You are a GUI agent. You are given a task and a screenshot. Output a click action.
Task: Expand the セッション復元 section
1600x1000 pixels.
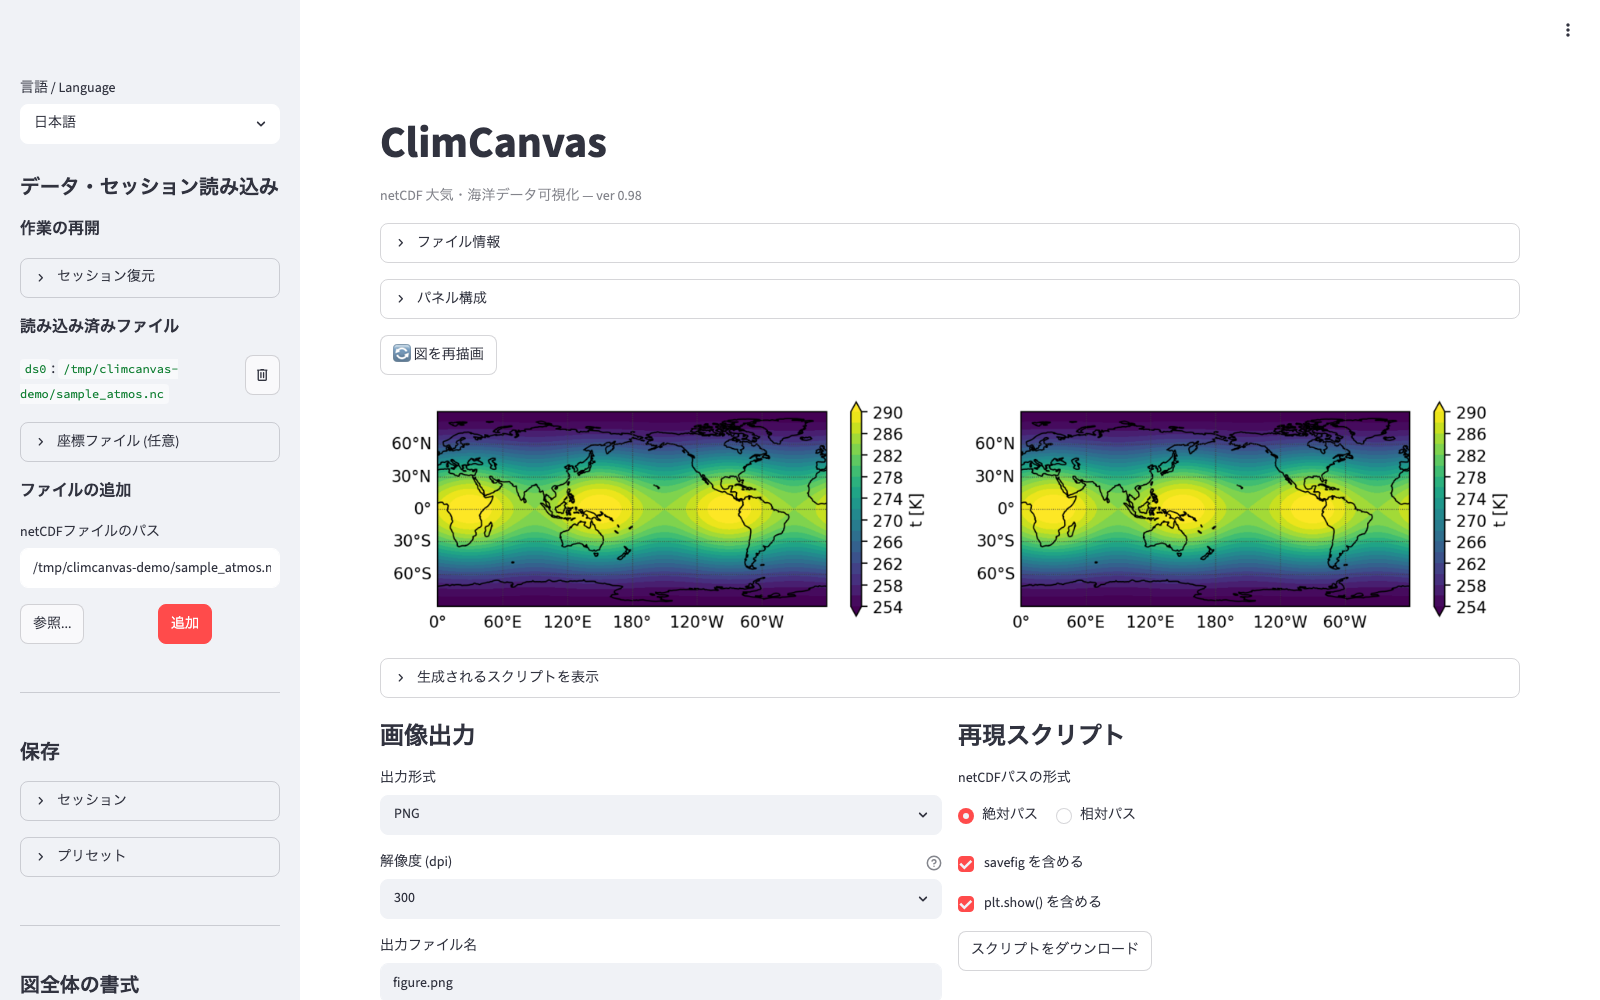coord(150,277)
